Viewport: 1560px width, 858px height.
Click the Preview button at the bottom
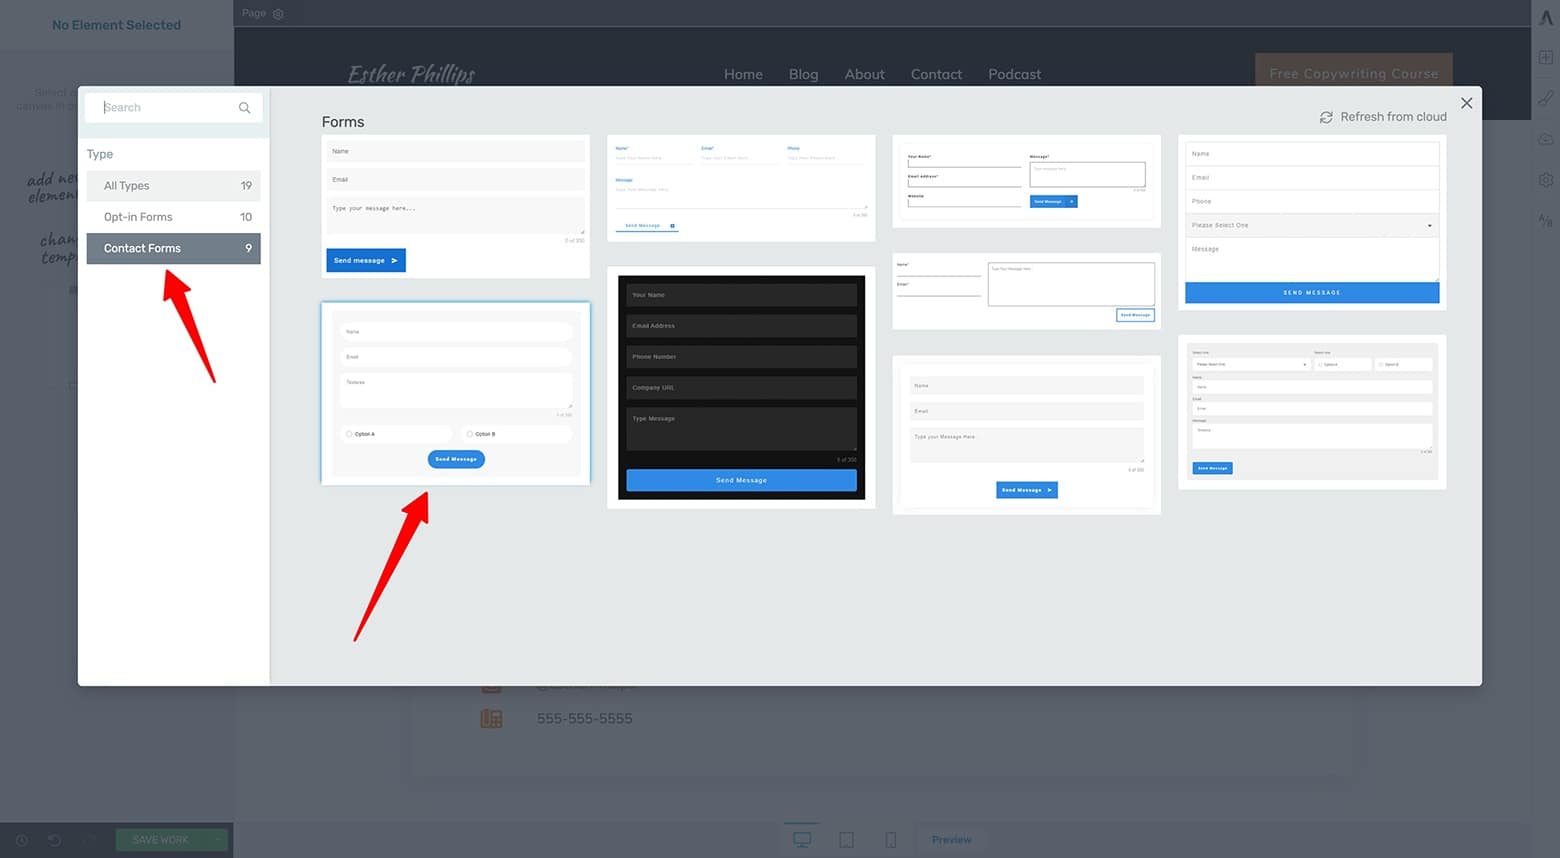951,840
